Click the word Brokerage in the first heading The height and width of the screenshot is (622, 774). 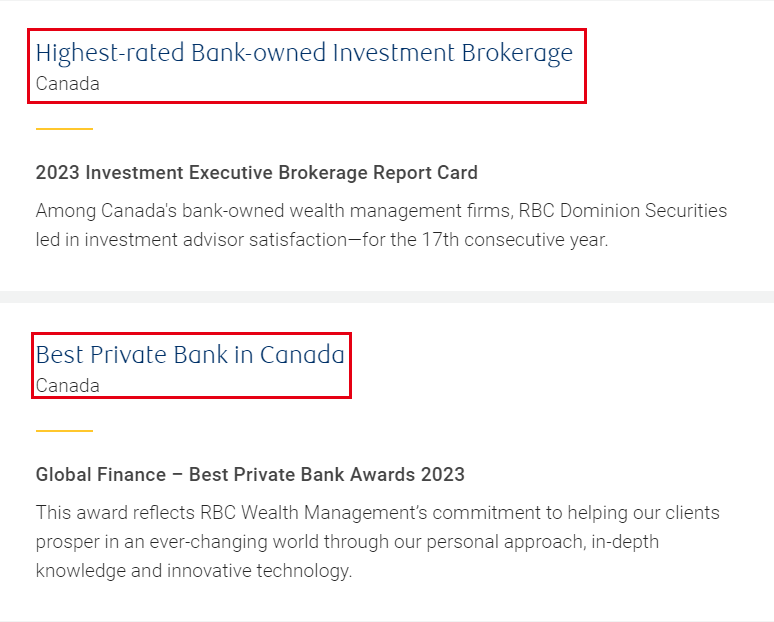click(x=517, y=53)
